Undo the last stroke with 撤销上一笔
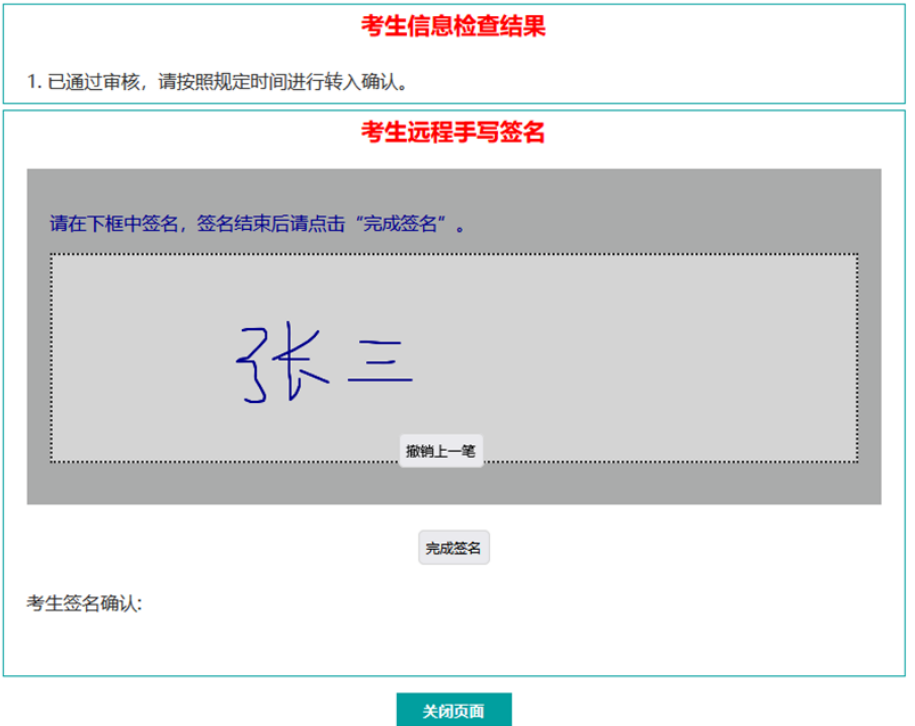This screenshot has height=726, width=915. click(x=440, y=451)
